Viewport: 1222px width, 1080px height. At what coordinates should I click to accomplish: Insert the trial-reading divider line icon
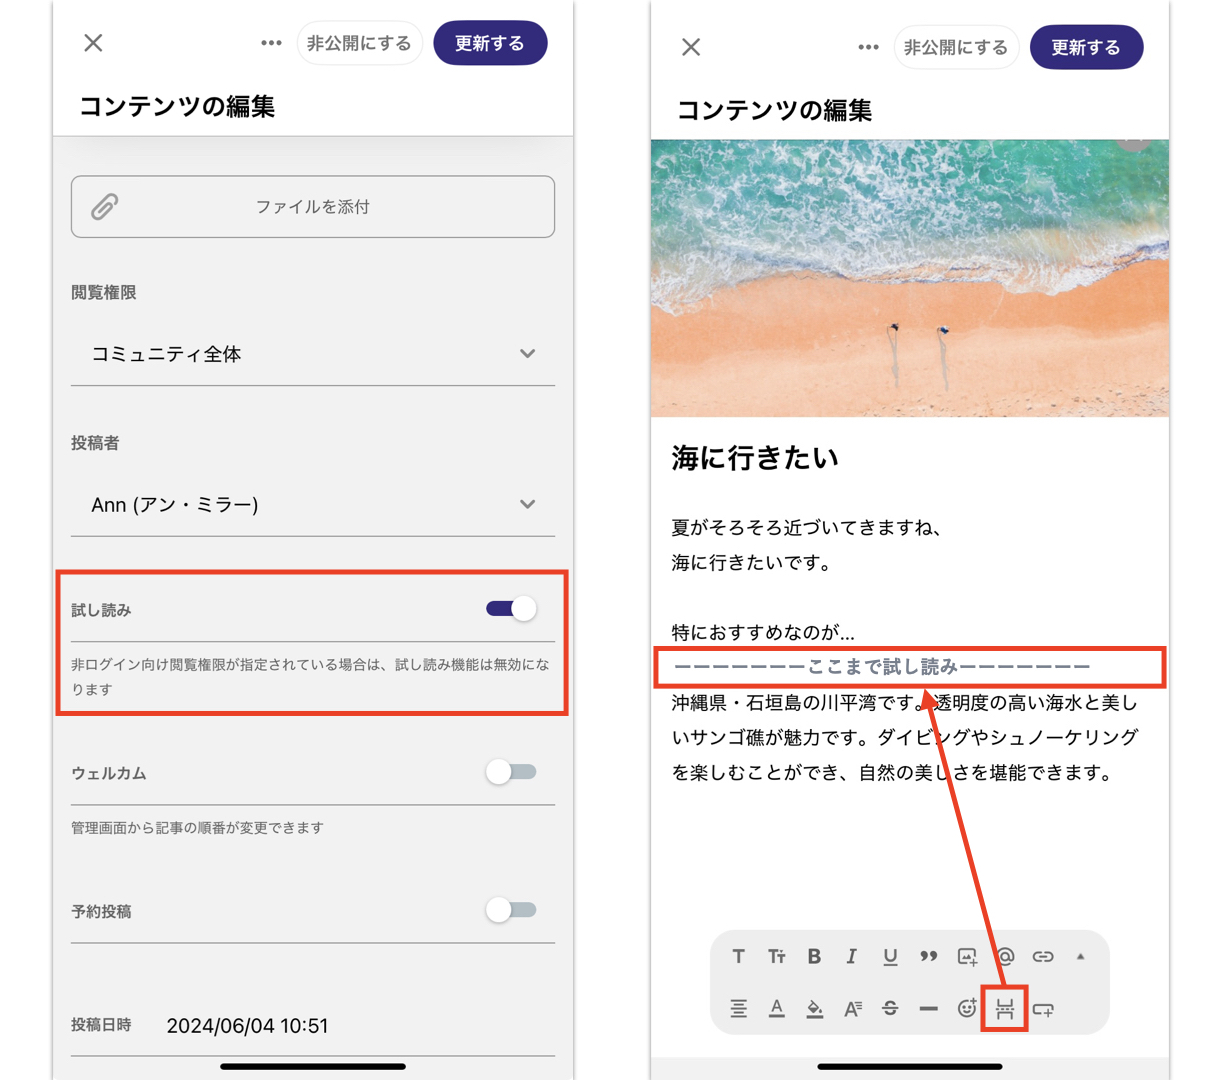click(1005, 1009)
